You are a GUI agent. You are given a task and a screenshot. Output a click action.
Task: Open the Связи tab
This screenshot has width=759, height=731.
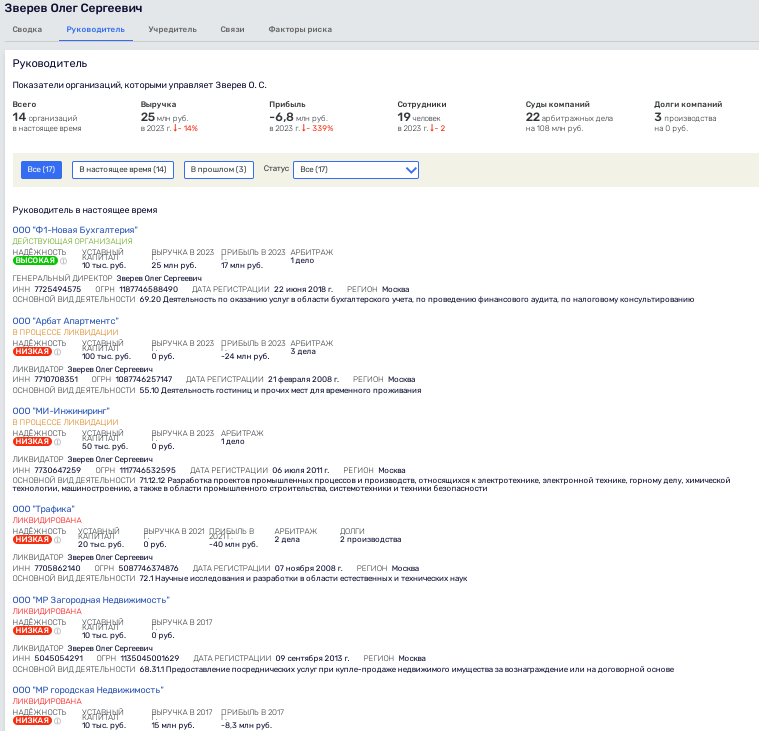click(x=232, y=30)
